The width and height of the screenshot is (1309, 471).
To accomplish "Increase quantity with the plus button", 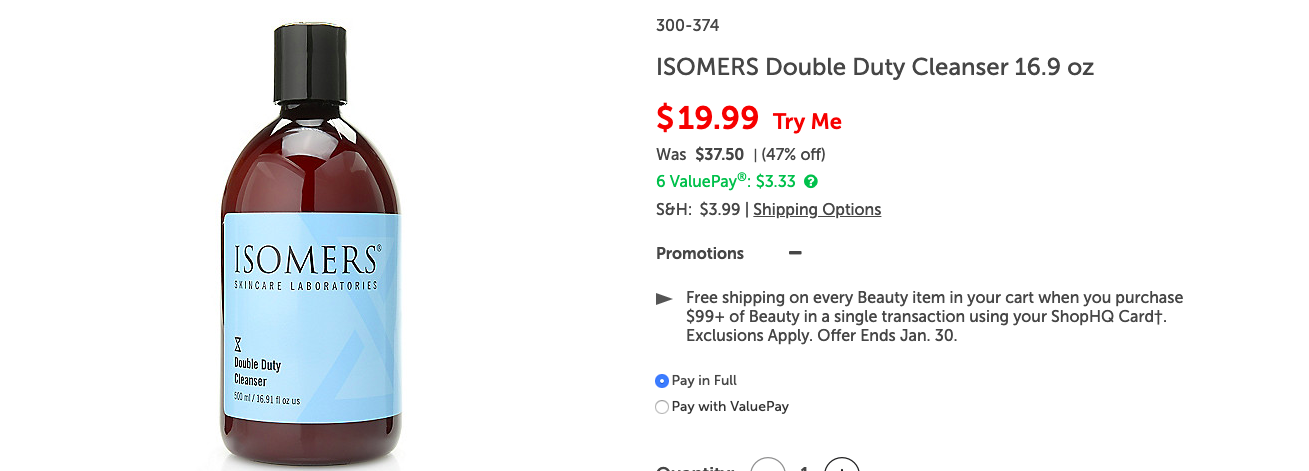I will click(842, 466).
